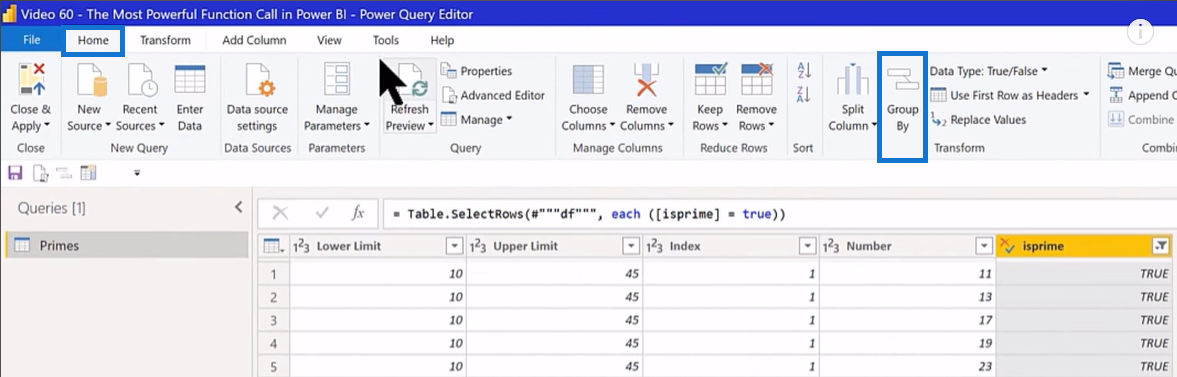This screenshot has height=377, width=1177.
Task: Open the File menu
Action: tap(32, 40)
